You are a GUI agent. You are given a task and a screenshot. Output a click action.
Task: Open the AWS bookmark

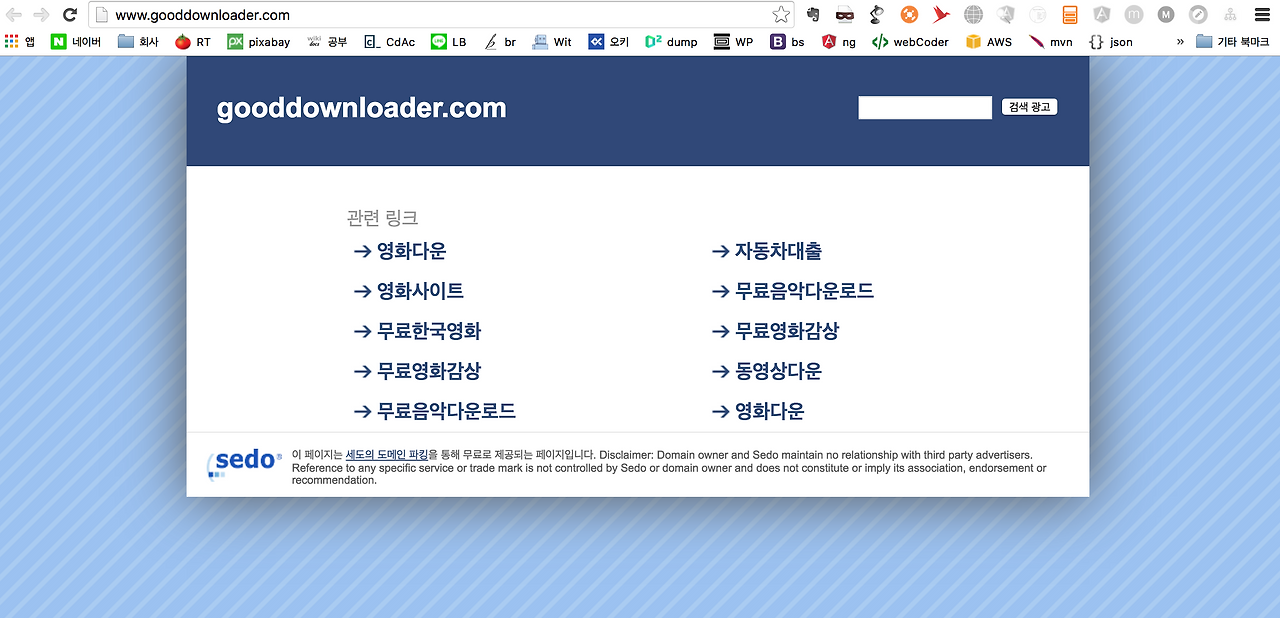pos(988,42)
